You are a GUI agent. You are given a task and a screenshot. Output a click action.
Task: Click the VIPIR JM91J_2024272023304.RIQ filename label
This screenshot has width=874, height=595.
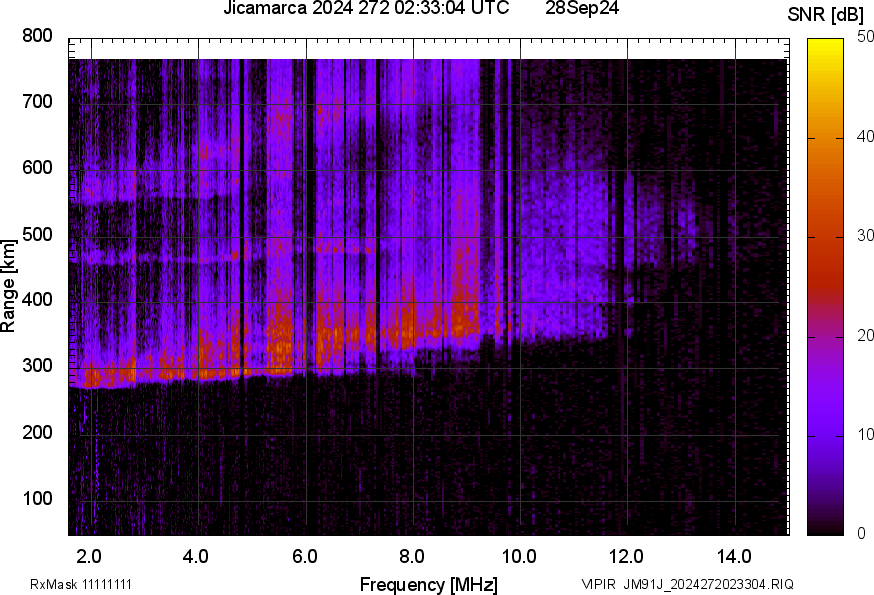687,584
